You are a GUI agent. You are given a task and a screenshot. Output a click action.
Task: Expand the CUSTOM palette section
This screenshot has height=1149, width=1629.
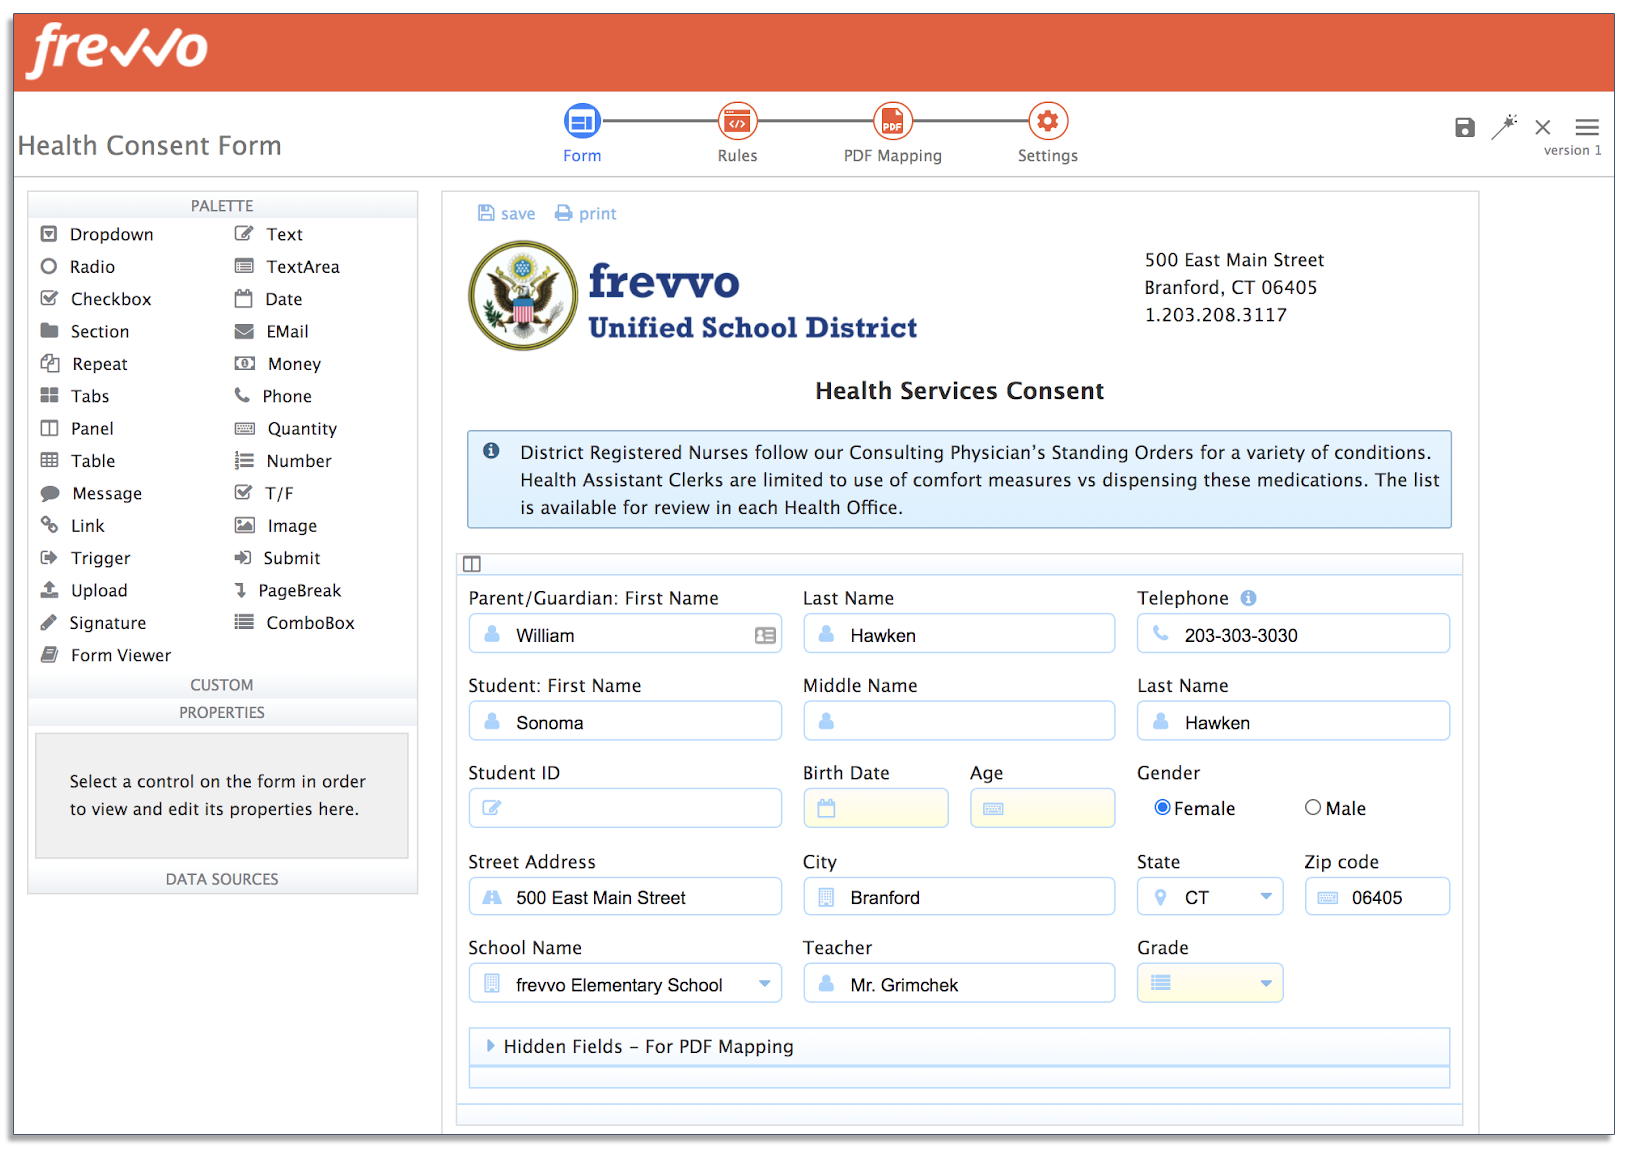[x=222, y=685]
